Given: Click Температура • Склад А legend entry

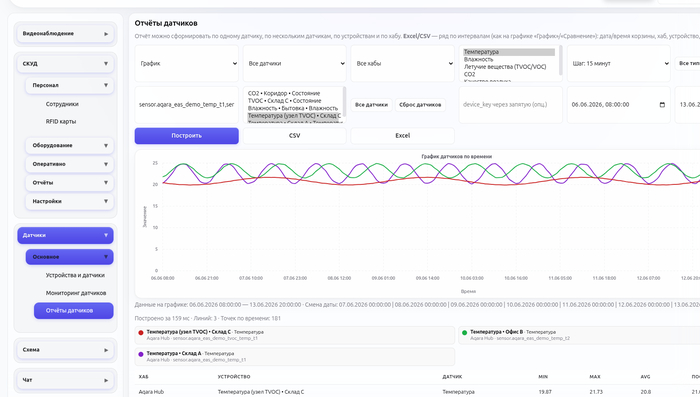Looking at the screenshot, I should (x=295, y=357).
